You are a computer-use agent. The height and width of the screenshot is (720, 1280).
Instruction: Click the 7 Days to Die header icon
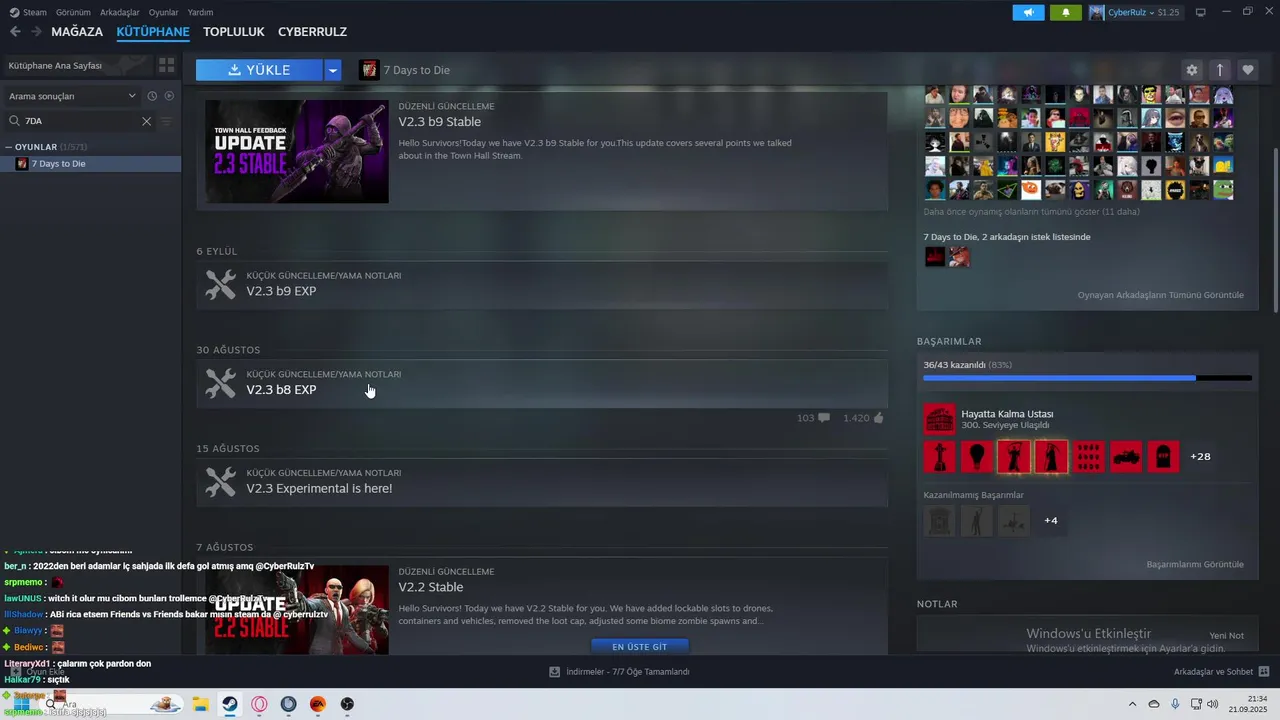[369, 70]
